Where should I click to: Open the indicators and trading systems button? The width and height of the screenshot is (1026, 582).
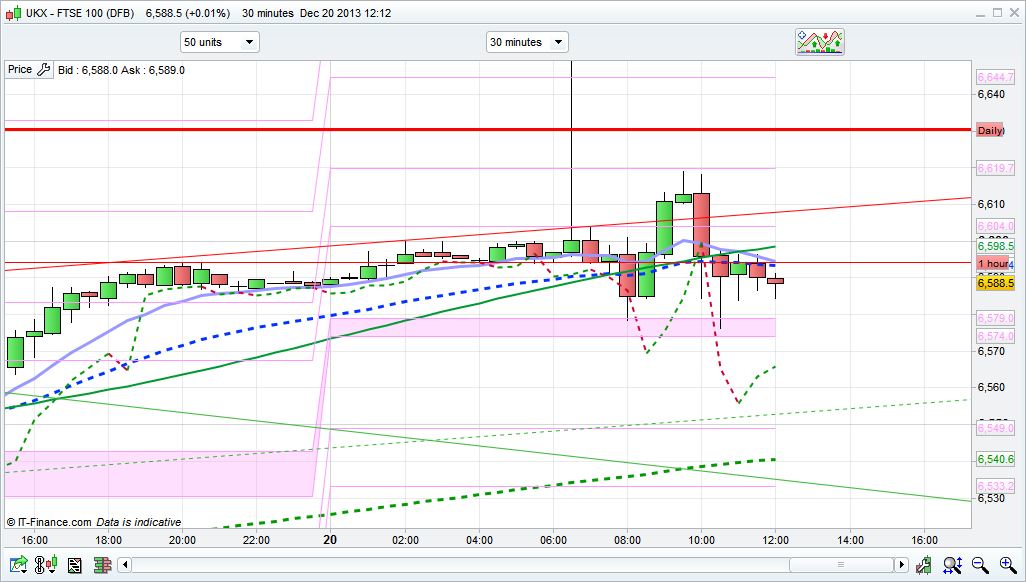[x=820, y=41]
